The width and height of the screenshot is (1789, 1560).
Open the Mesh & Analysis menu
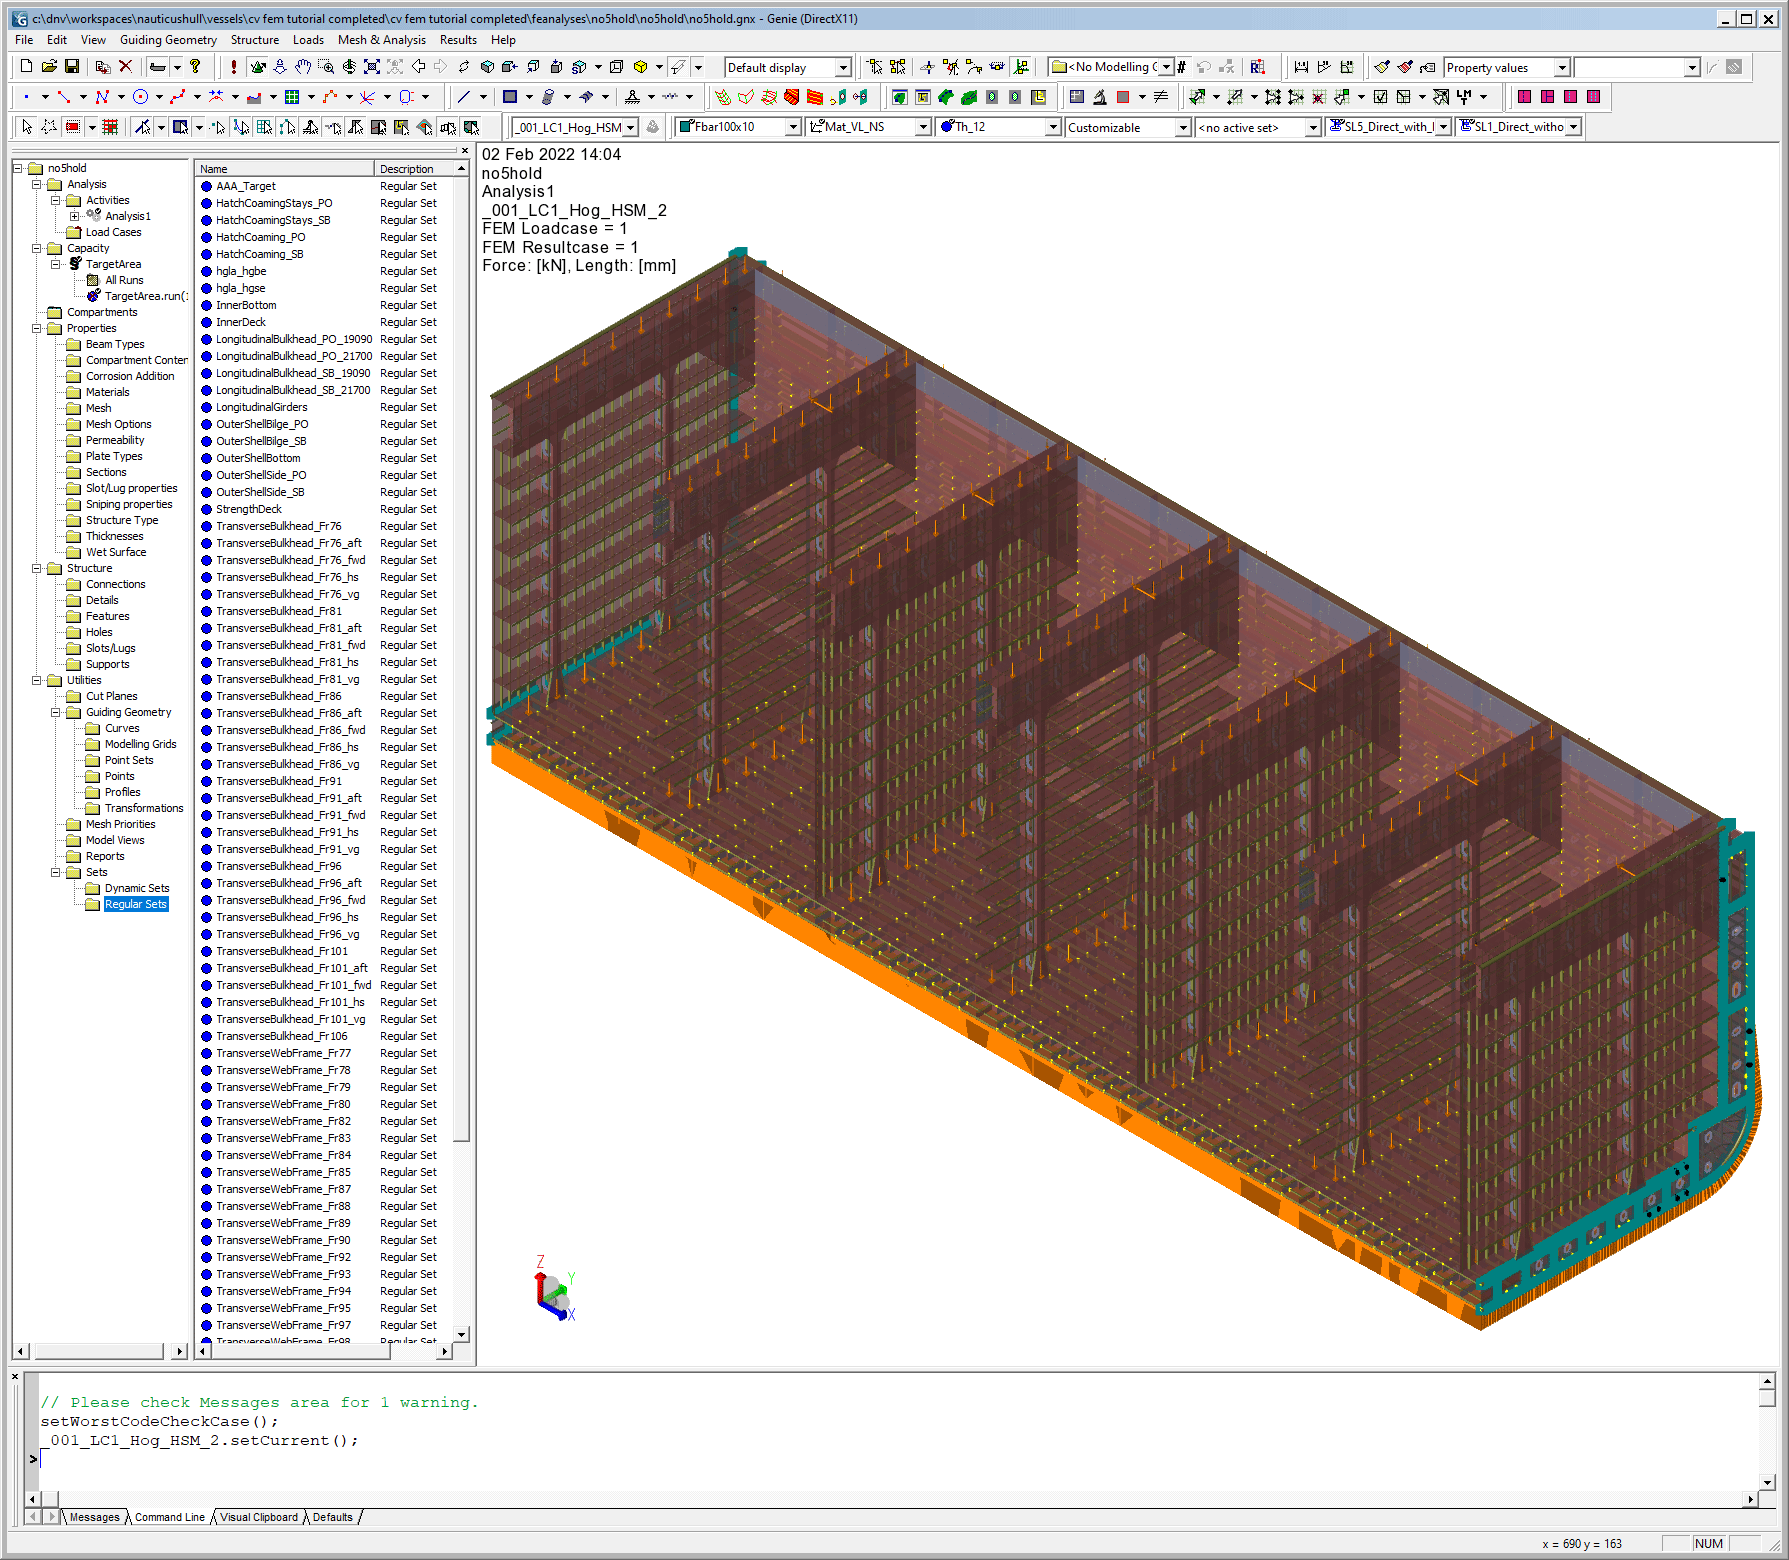coord(381,40)
